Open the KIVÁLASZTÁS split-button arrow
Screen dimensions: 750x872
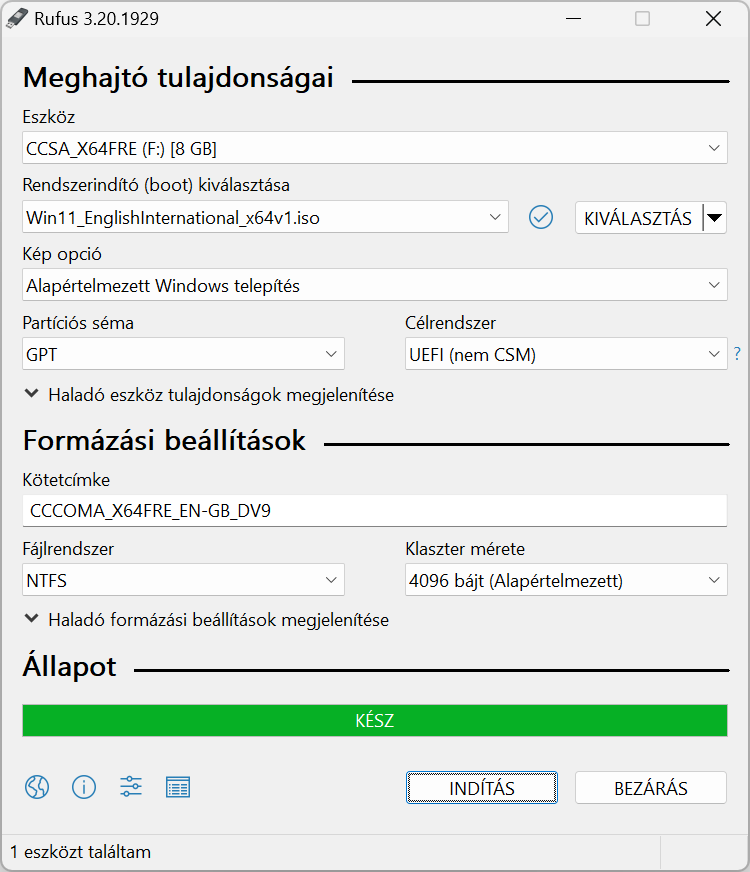714,217
